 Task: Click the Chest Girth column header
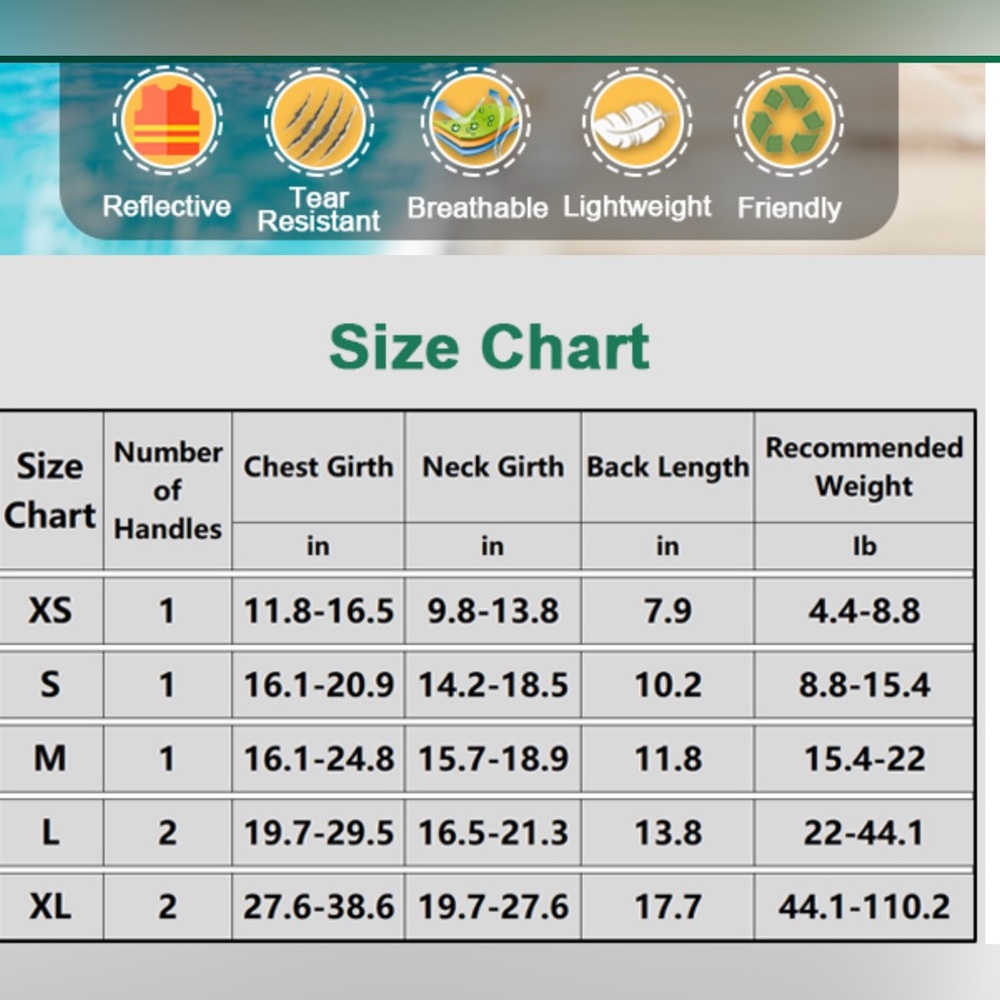click(318, 467)
